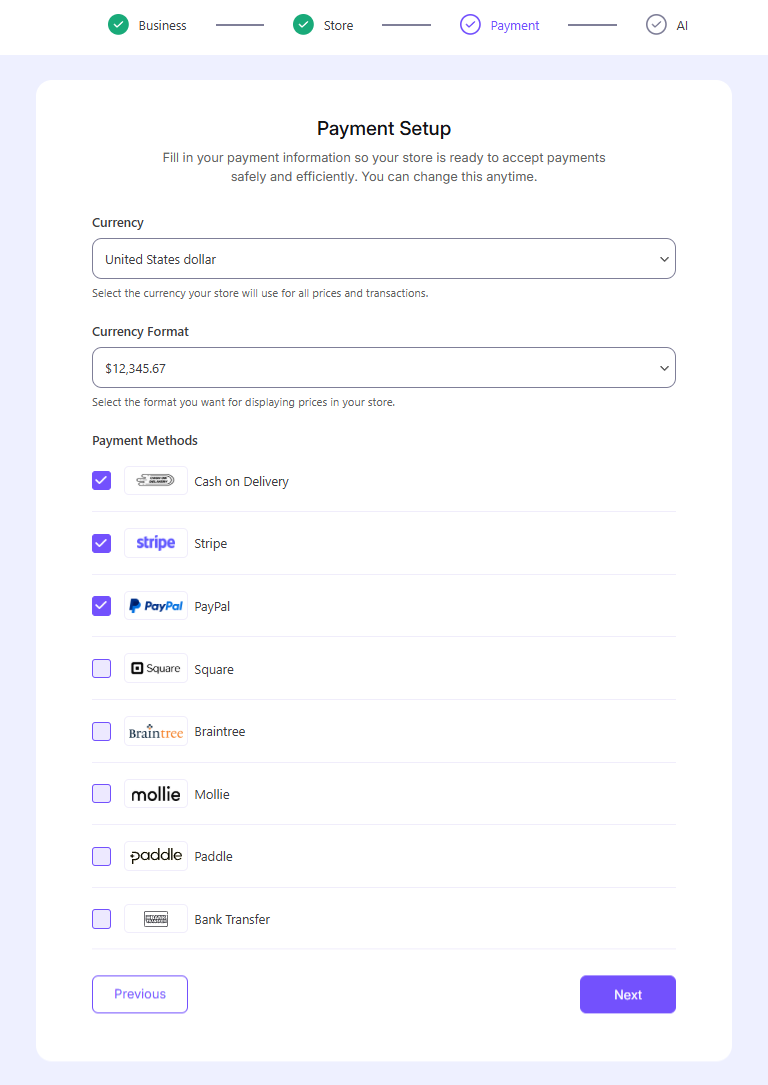Expand the Currency Format dropdown
Viewport: 768px width, 1085px height.
pos(384,368)
